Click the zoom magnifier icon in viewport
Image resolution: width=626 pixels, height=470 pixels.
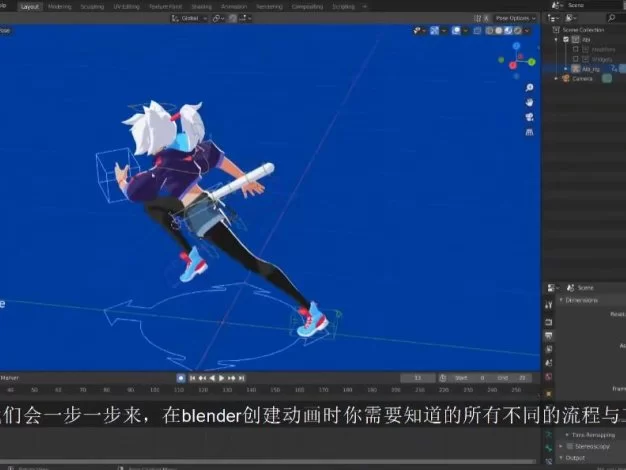point(528,87)
